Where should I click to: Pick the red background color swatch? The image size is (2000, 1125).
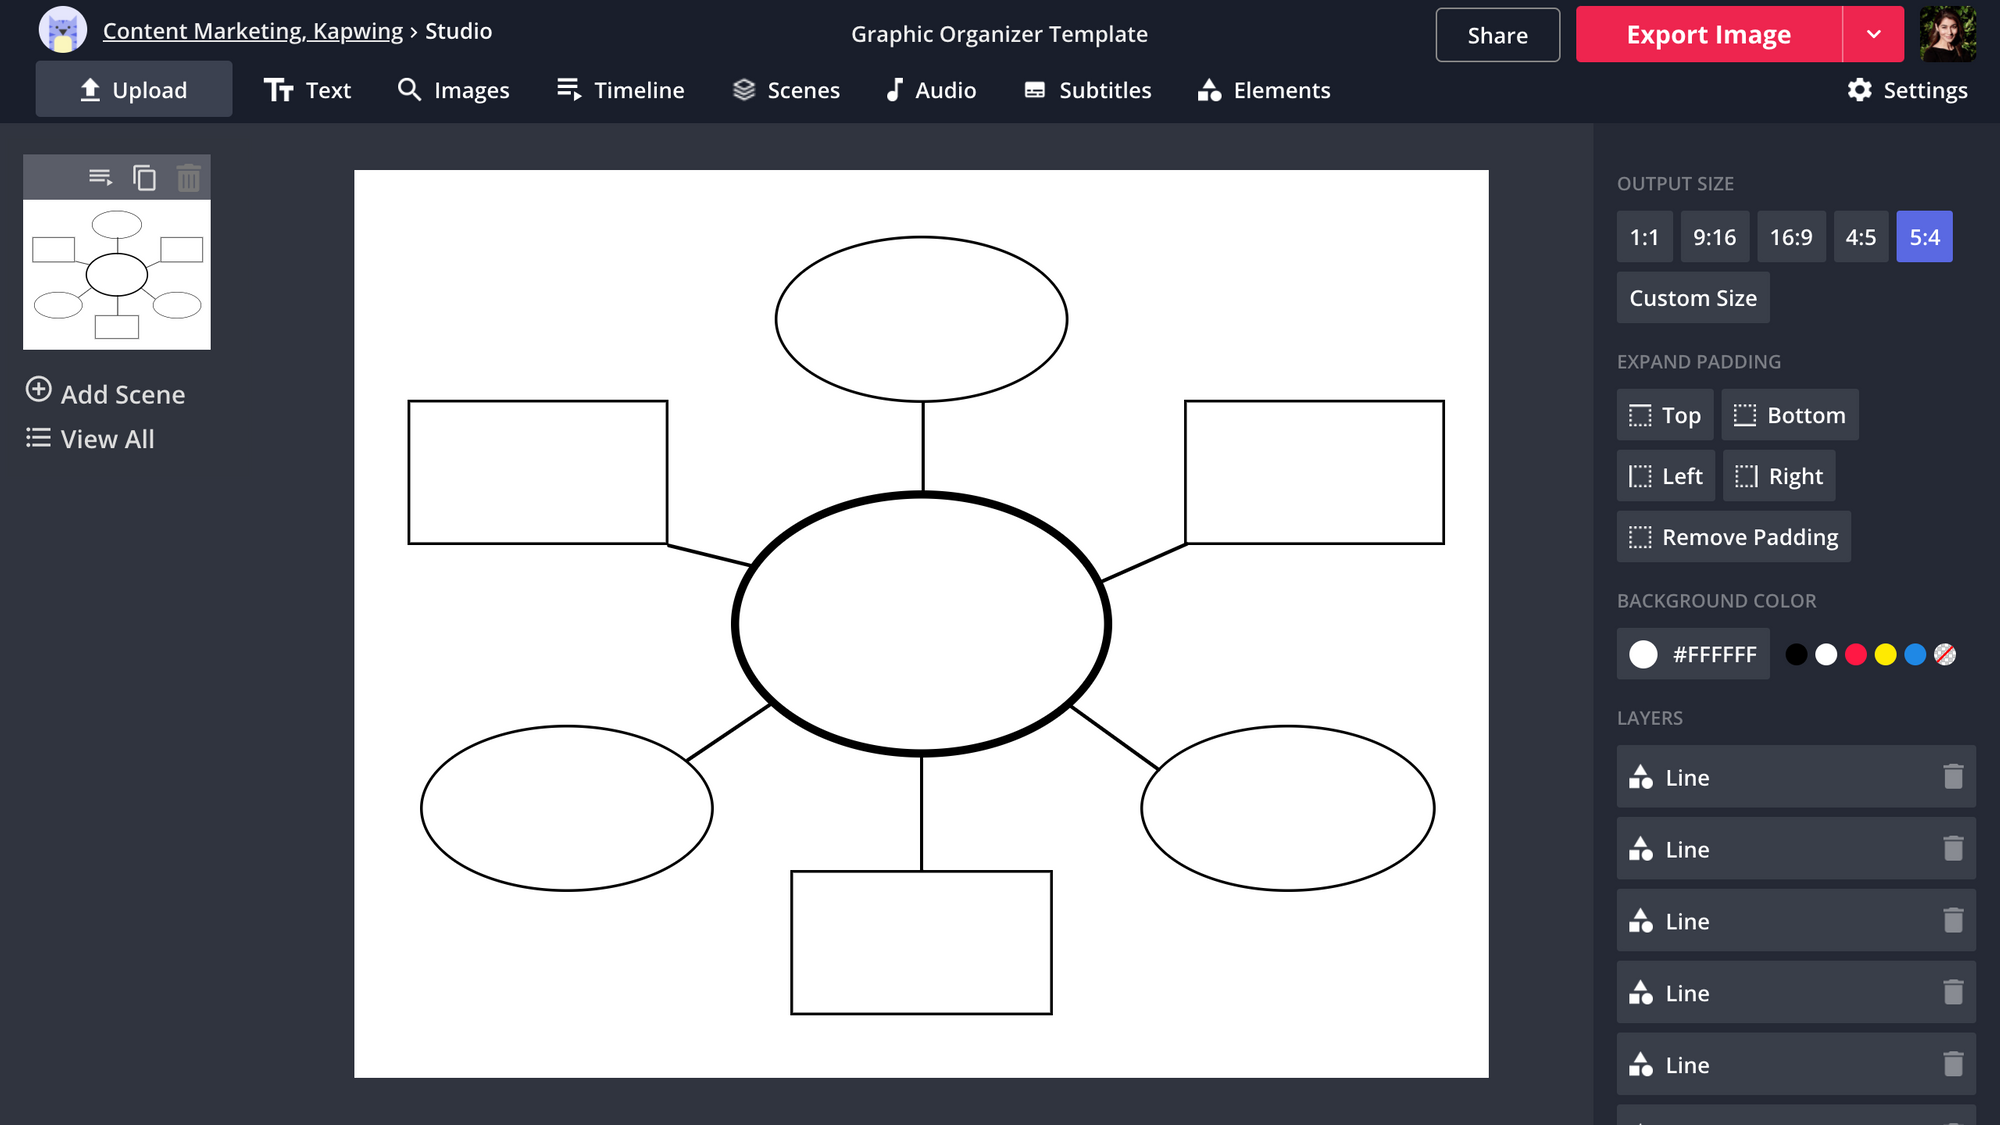[1856, 654]
